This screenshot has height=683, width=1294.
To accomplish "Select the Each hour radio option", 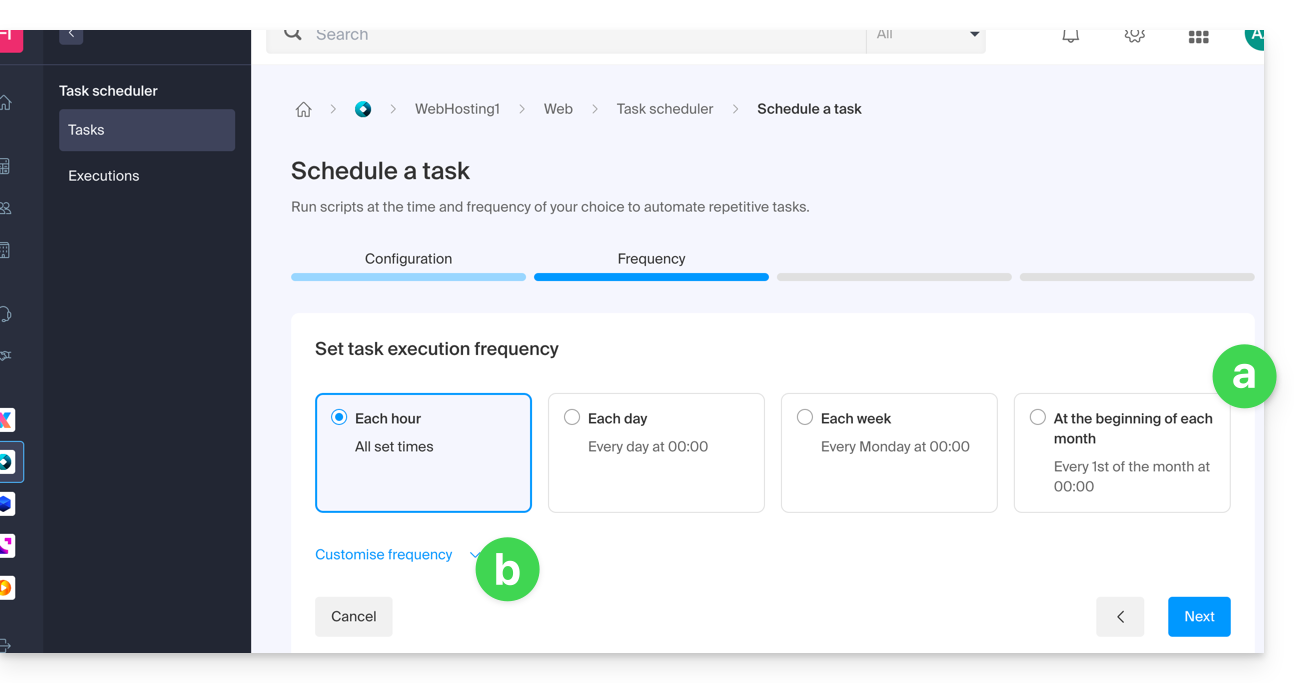I will click(x=340, y=418).
